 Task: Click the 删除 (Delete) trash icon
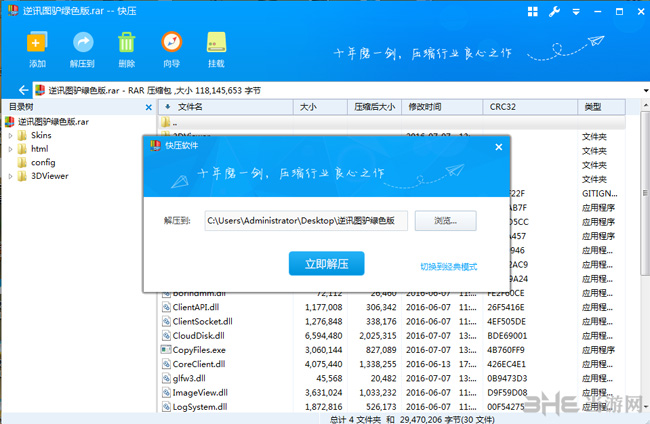click(126, 42)
